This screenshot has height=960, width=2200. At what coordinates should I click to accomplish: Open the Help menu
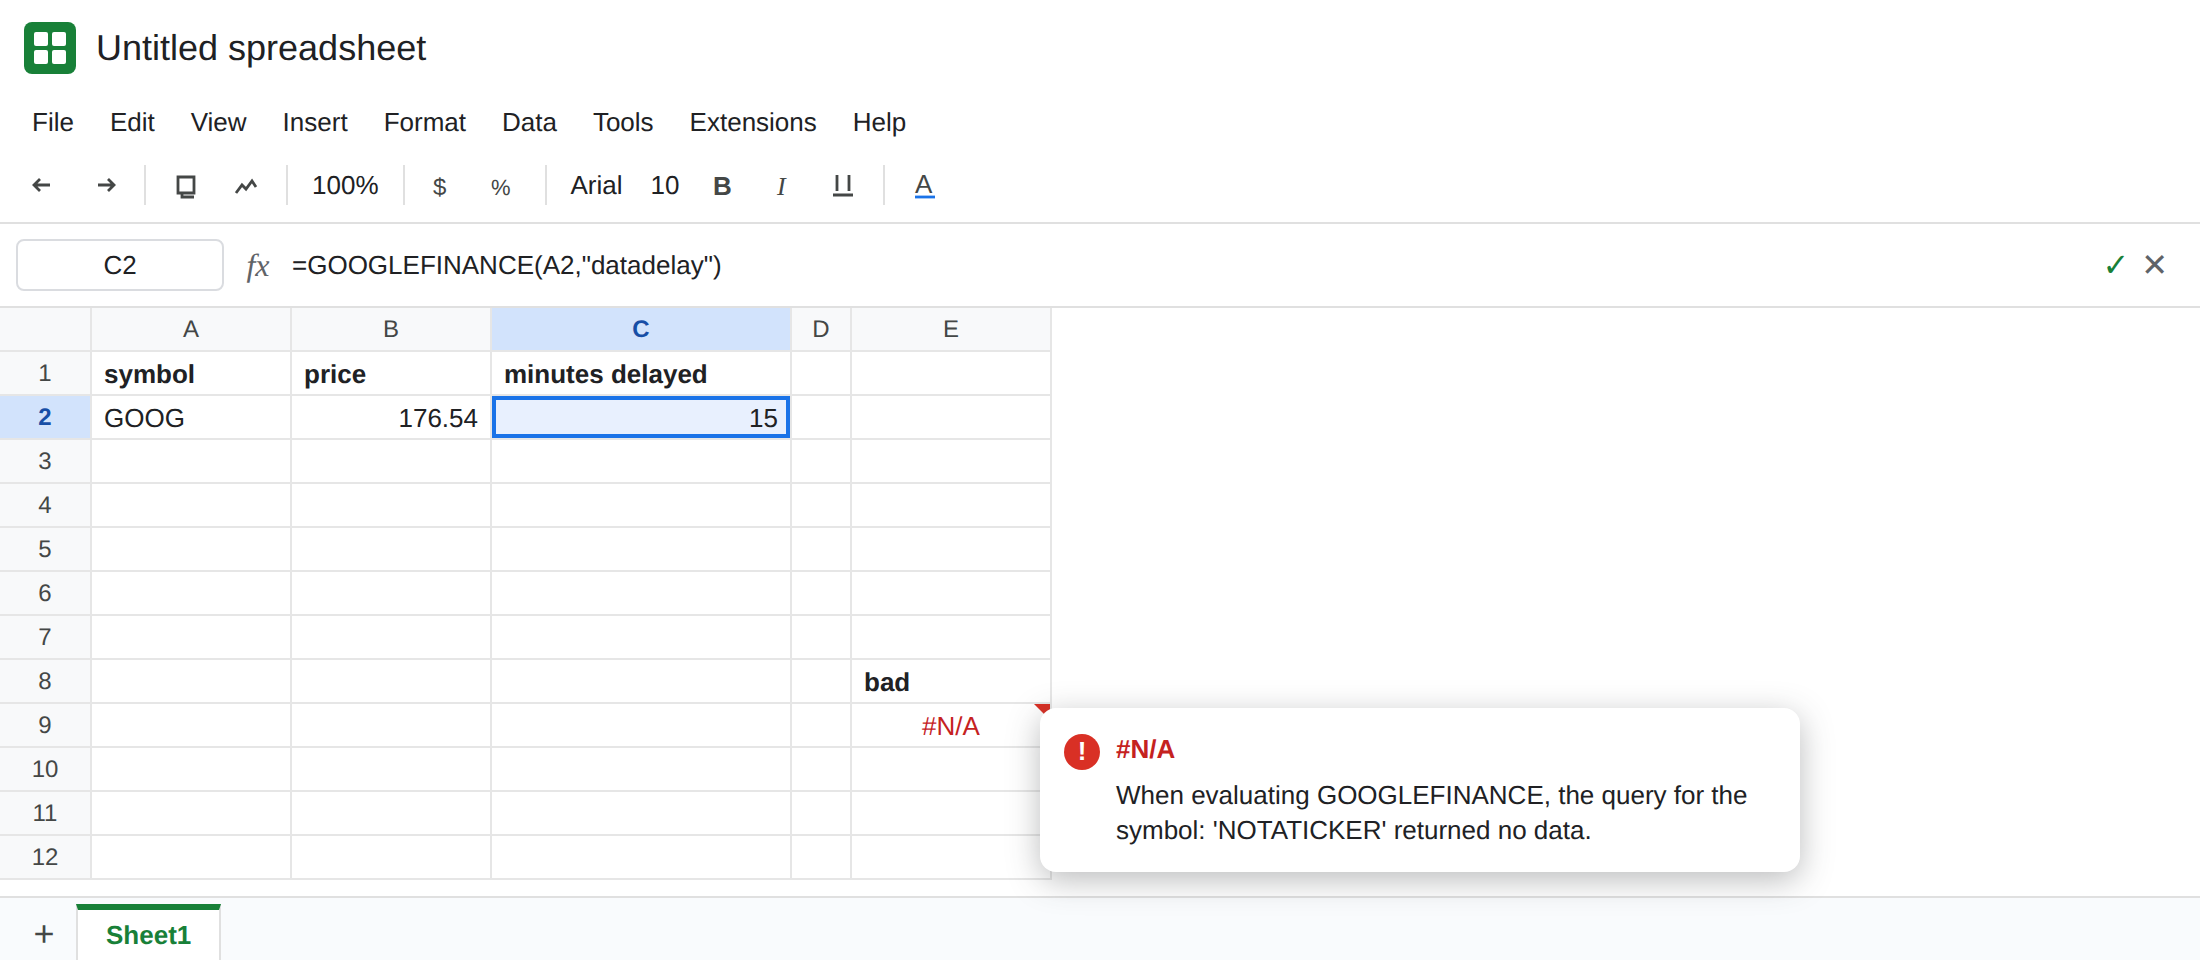pyautogui.click(x=879, y=122)
